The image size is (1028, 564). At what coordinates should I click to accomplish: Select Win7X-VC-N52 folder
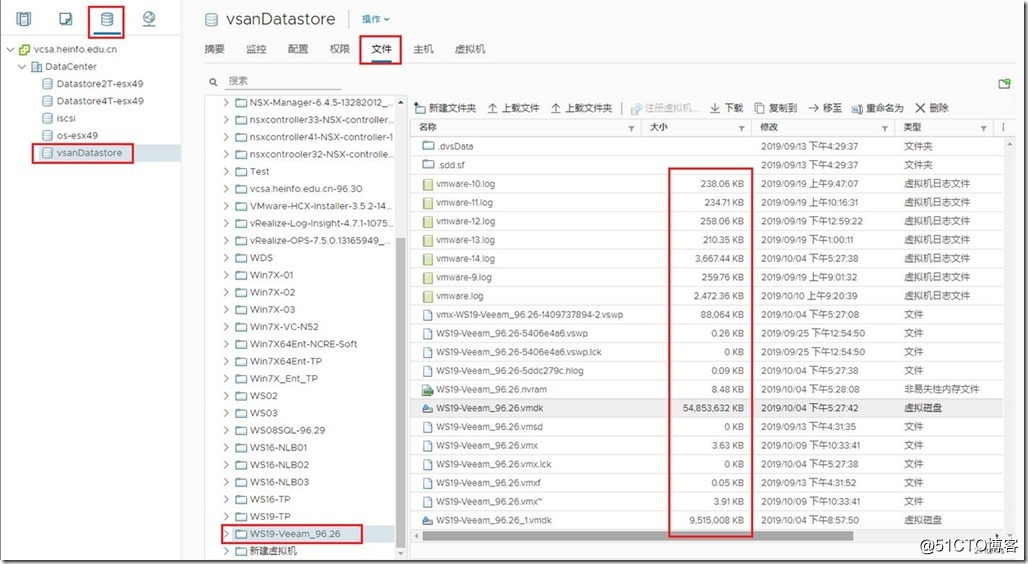coord(284,327)
